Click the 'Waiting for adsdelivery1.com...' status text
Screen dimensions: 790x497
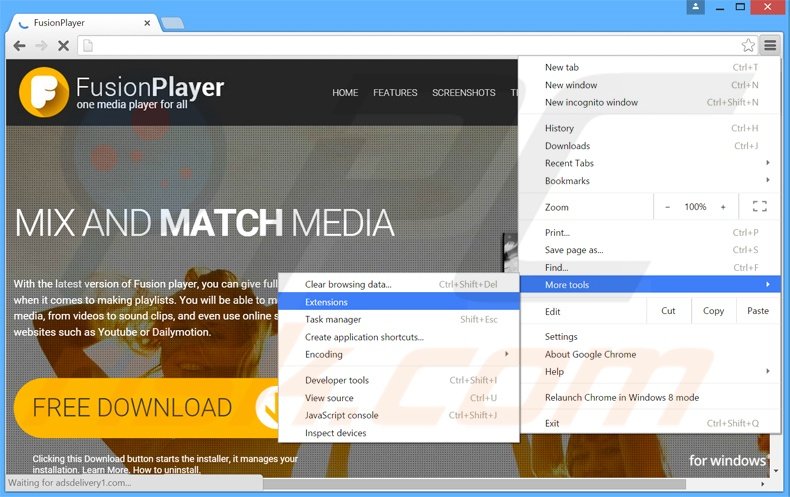pos(70,483)
